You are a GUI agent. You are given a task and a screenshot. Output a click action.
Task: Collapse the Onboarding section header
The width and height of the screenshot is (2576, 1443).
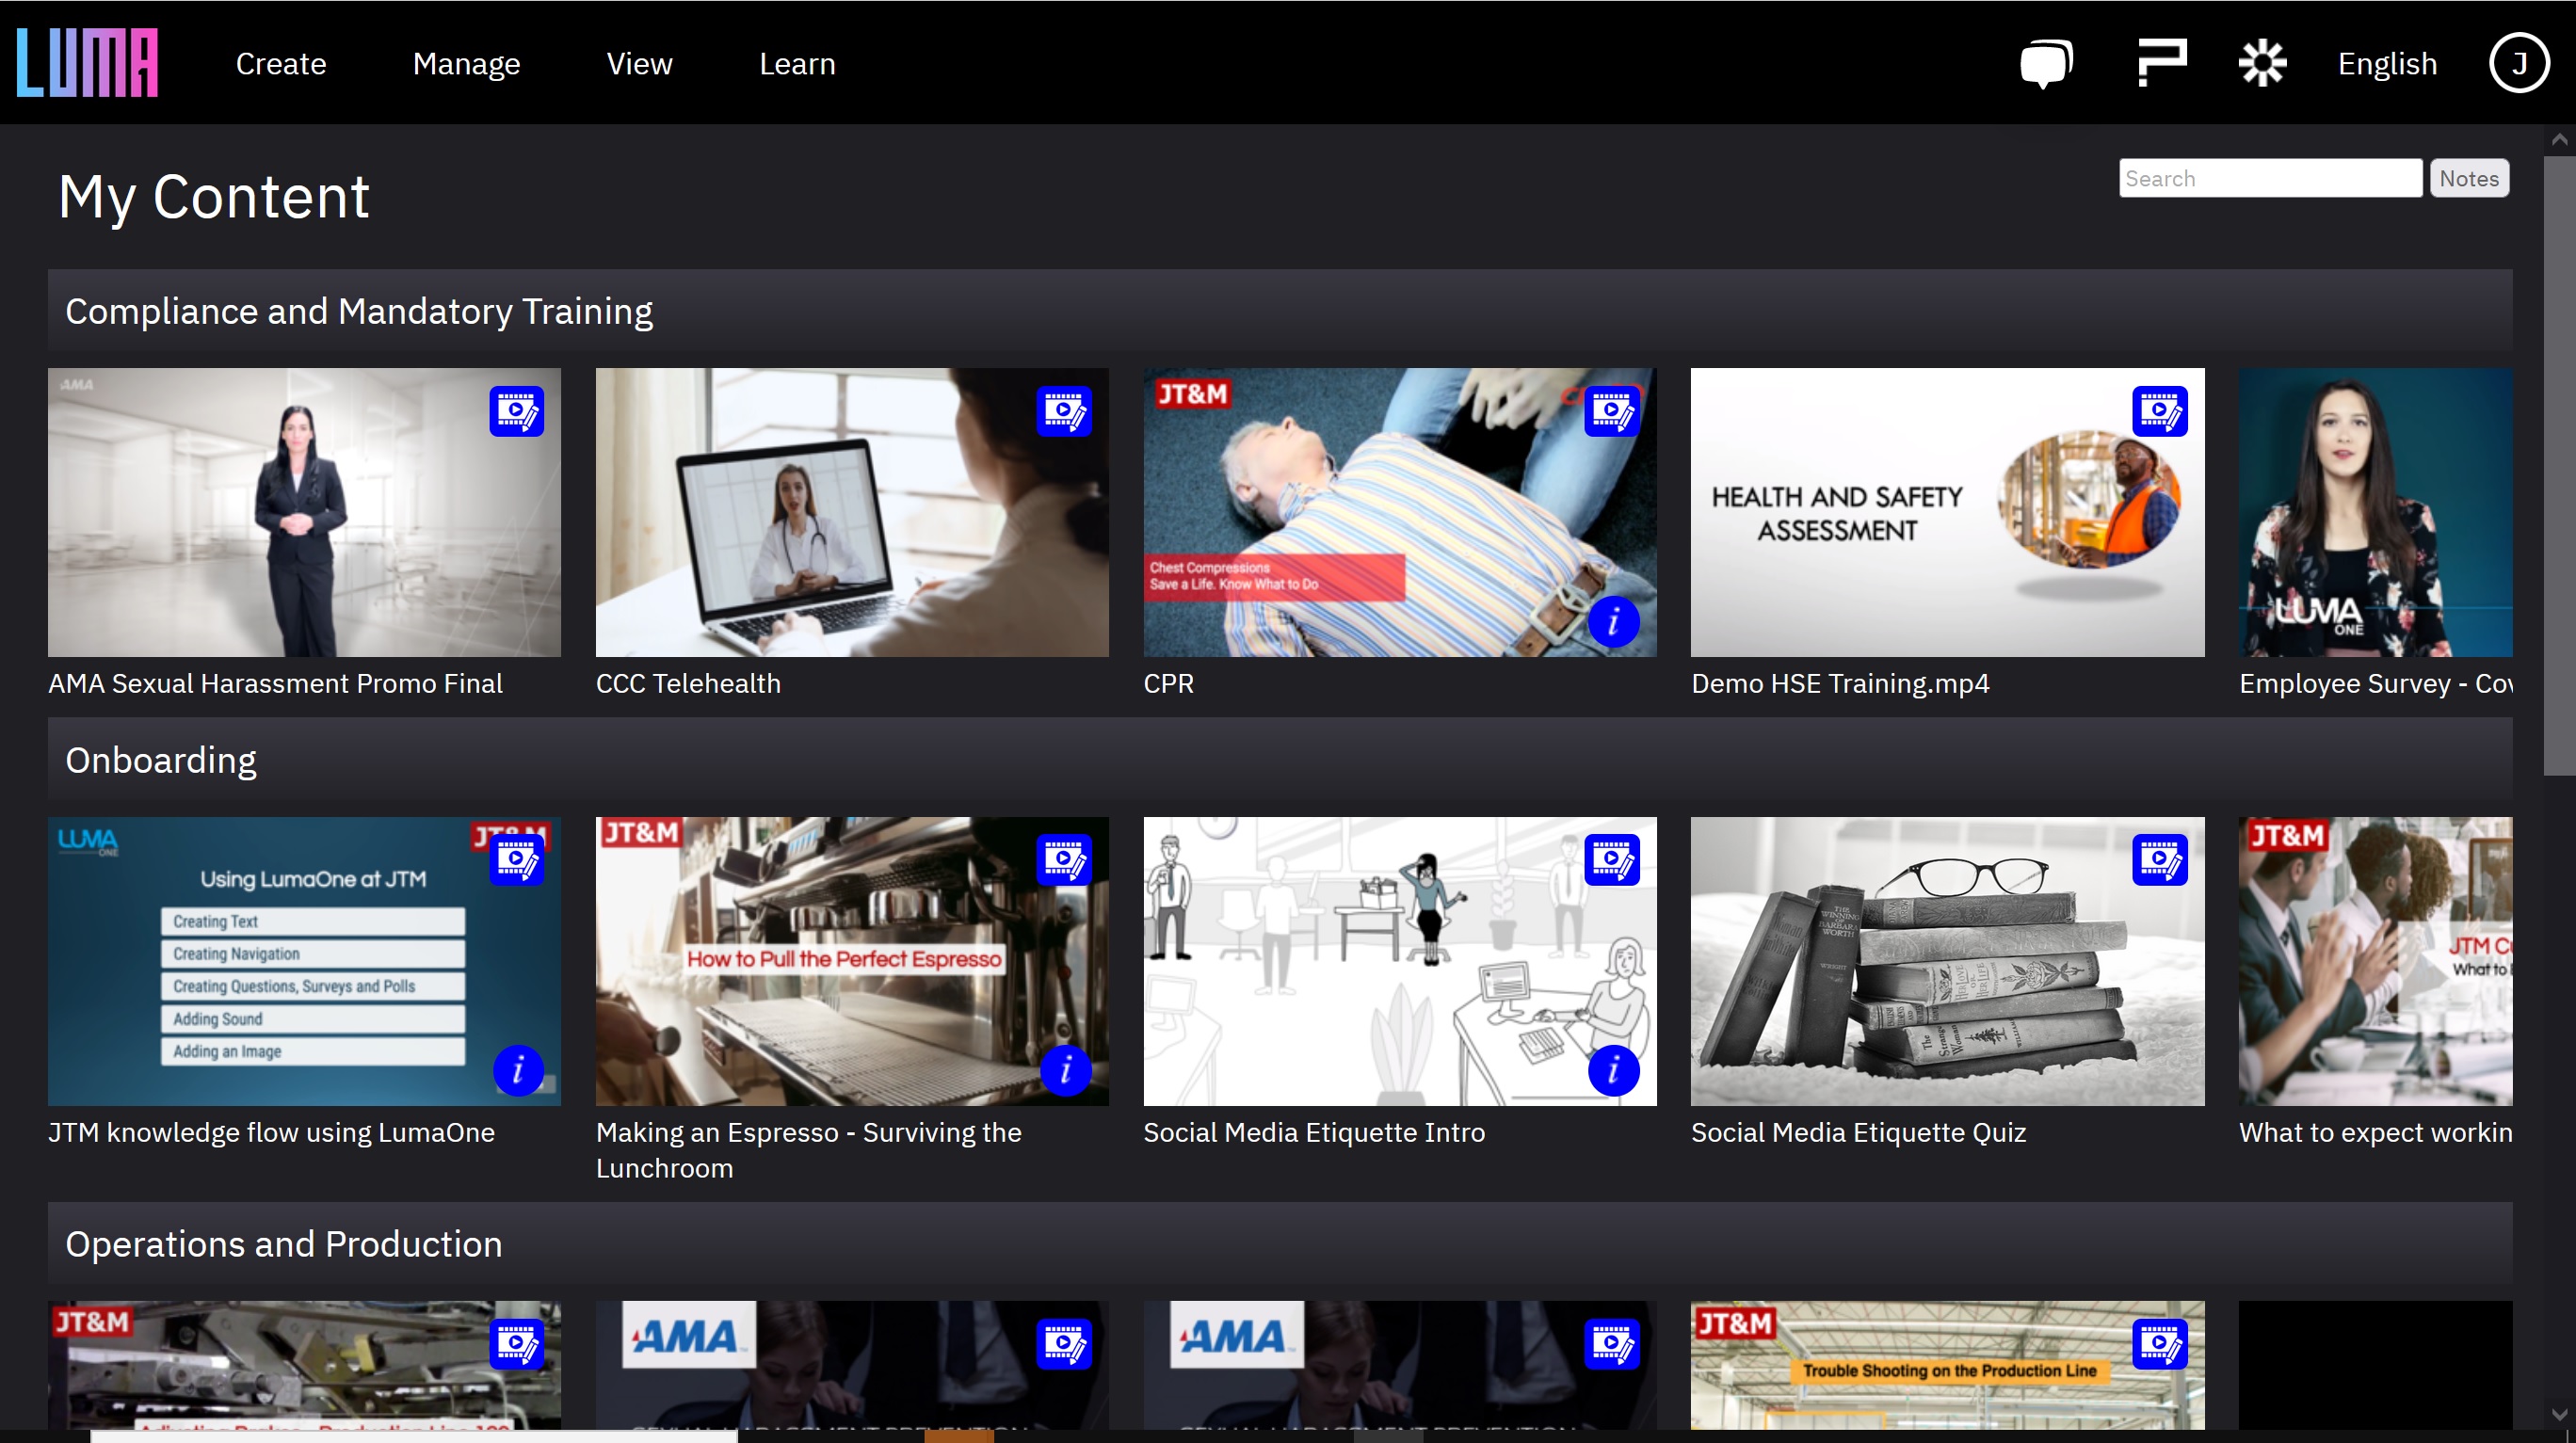pyautogui.click(x=160, y=759)
